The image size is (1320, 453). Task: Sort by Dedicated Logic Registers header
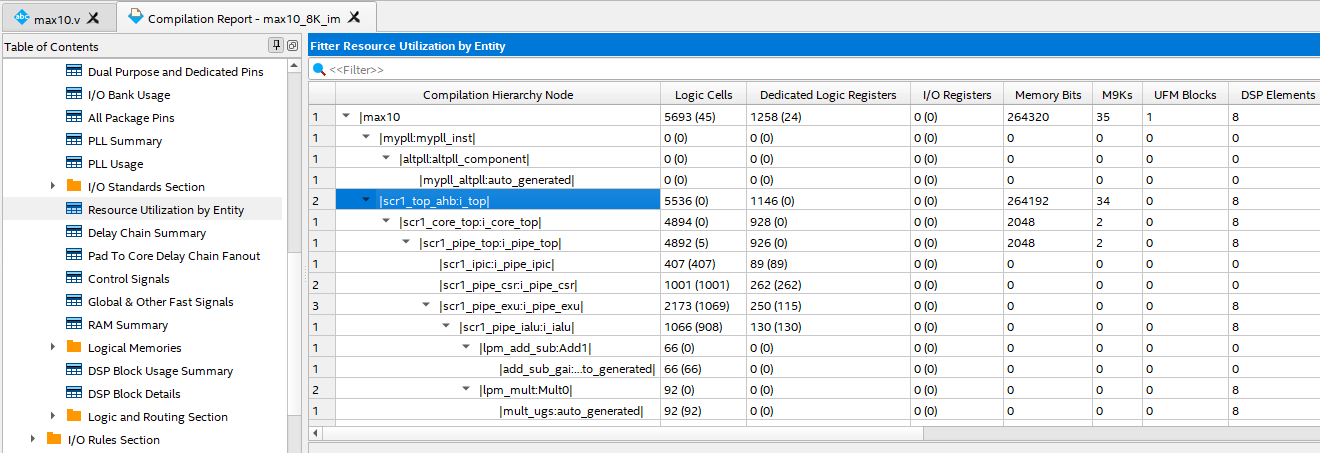click(828, 95)
